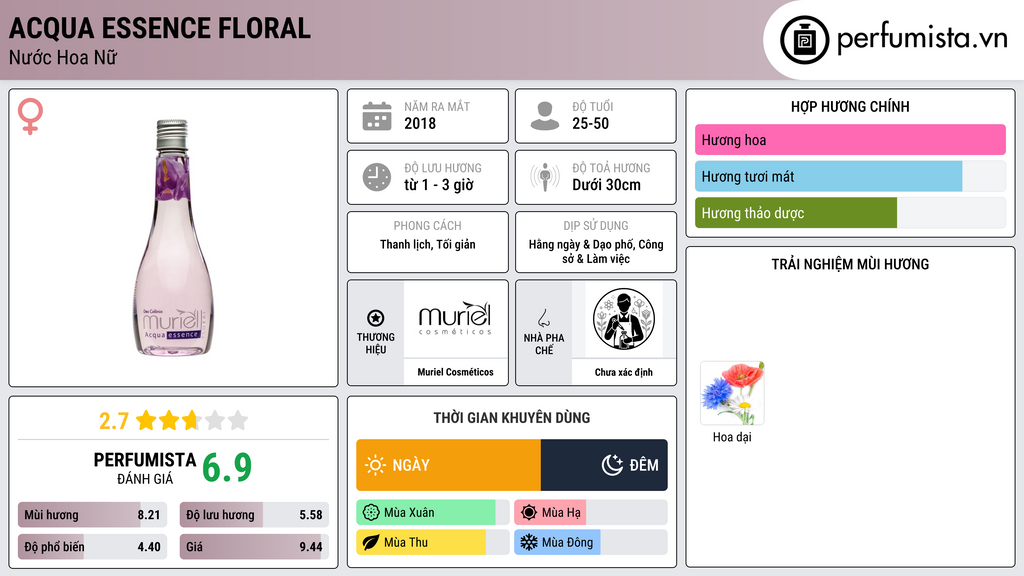Click the person icon beside Độ tuổi
1024x576 pixels.
(545, 116)
